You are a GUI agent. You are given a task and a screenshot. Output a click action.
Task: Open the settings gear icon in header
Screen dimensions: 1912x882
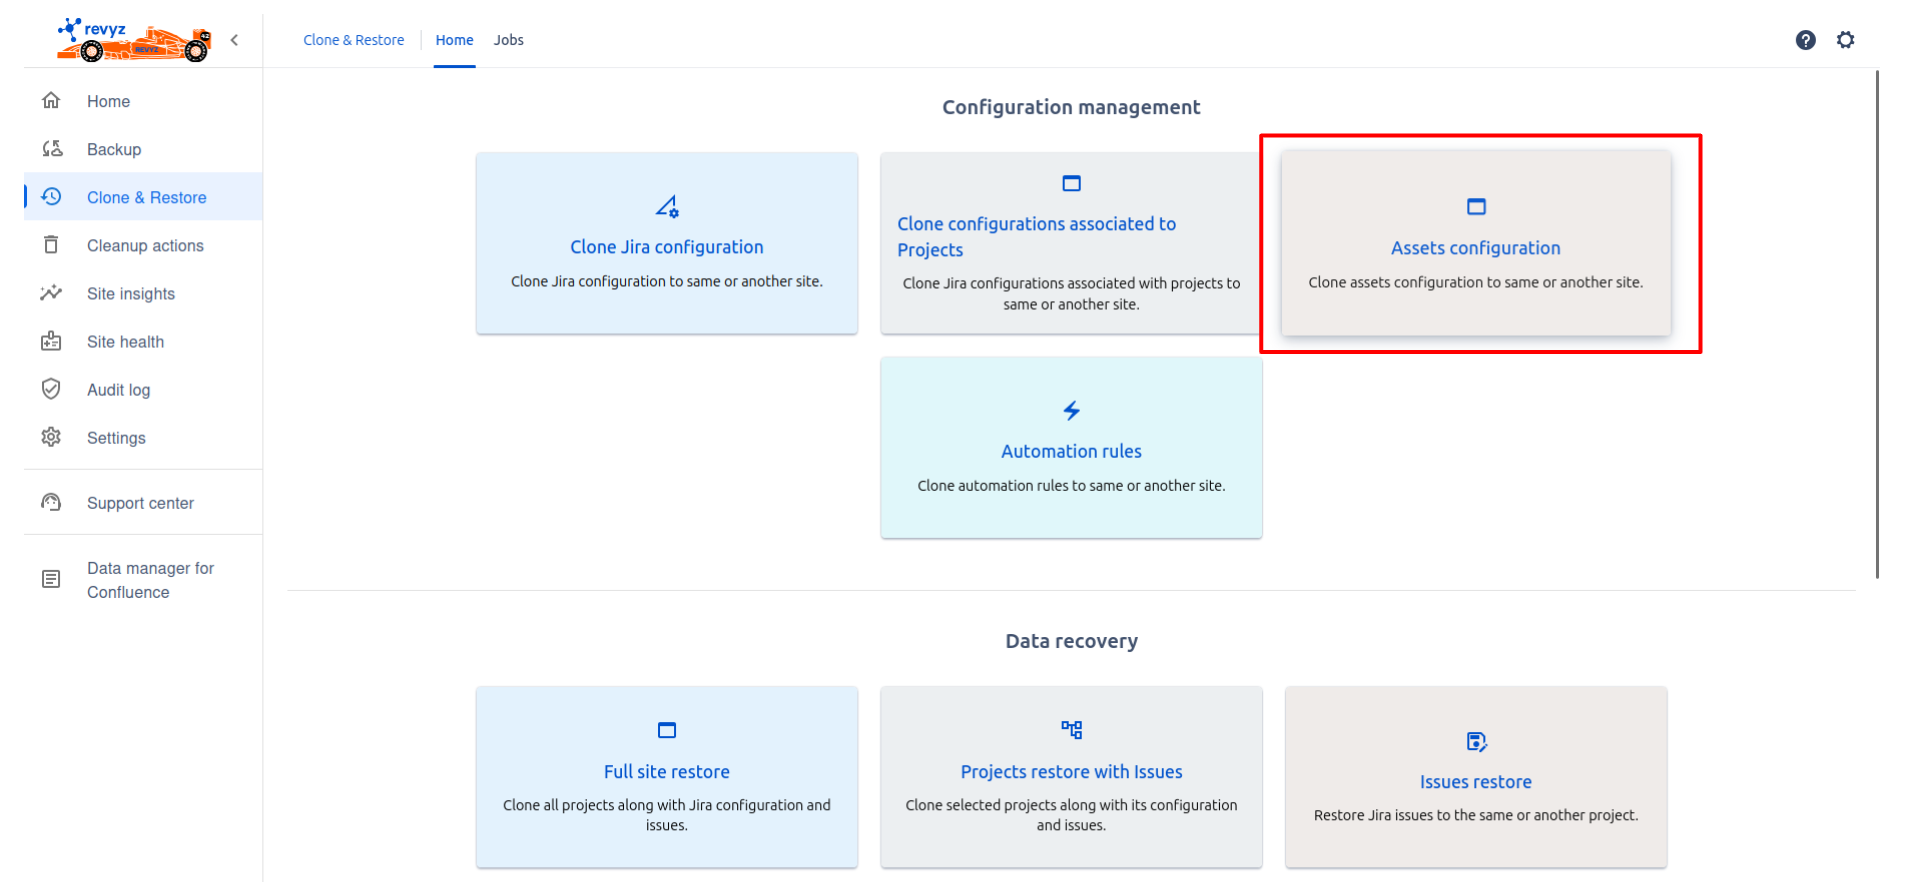coord(1845,40)
